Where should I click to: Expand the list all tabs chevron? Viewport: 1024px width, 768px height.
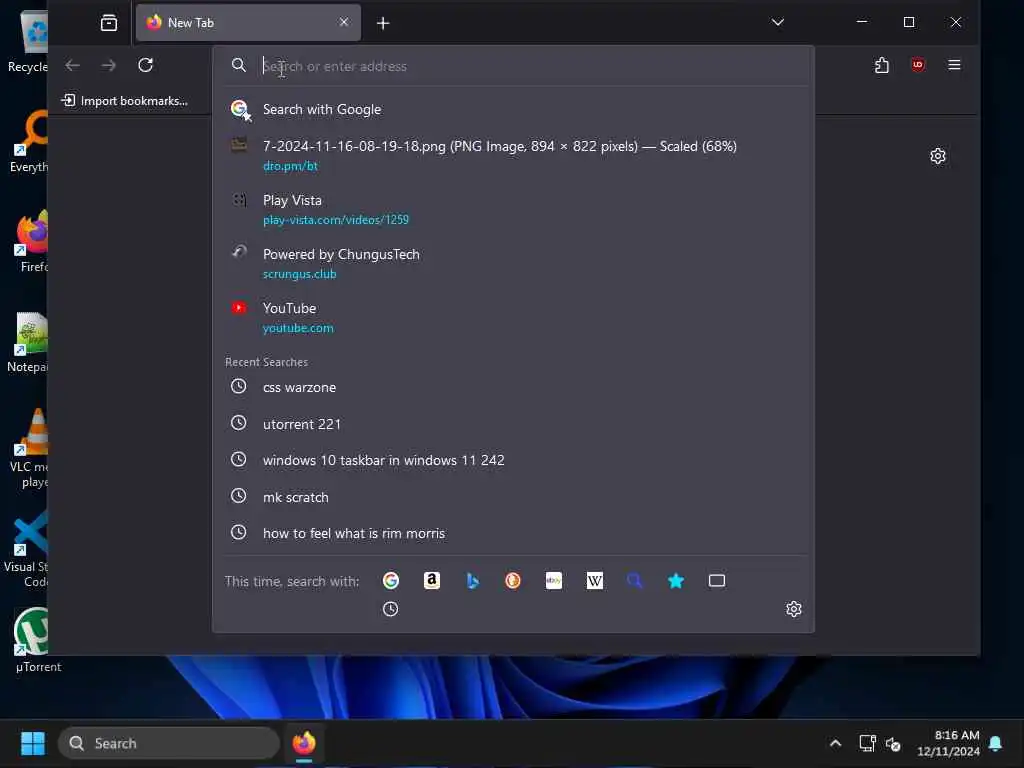tap(777, 22)
